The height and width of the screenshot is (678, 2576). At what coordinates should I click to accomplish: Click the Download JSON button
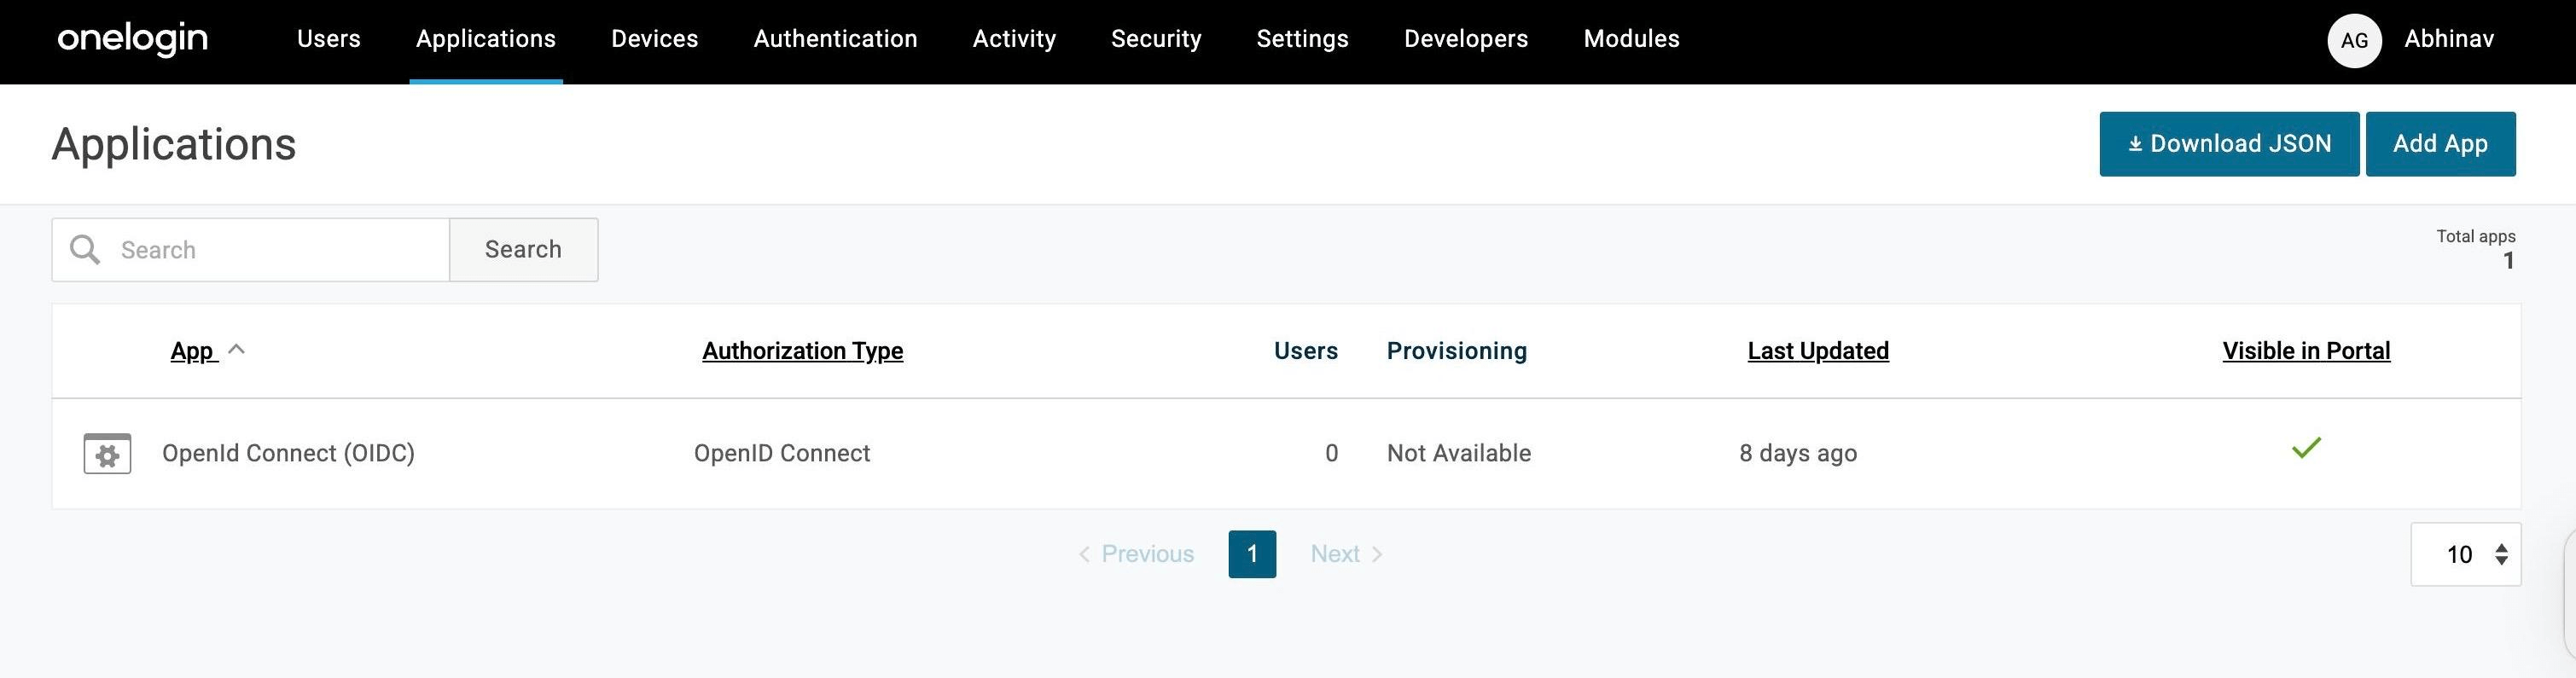click(2229, 144)
